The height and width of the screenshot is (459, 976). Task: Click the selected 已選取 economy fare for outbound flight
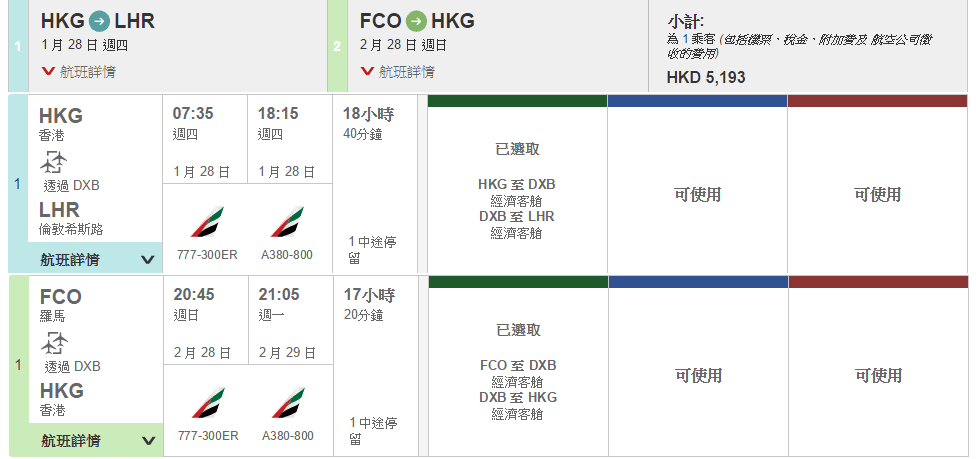(517, 190)
